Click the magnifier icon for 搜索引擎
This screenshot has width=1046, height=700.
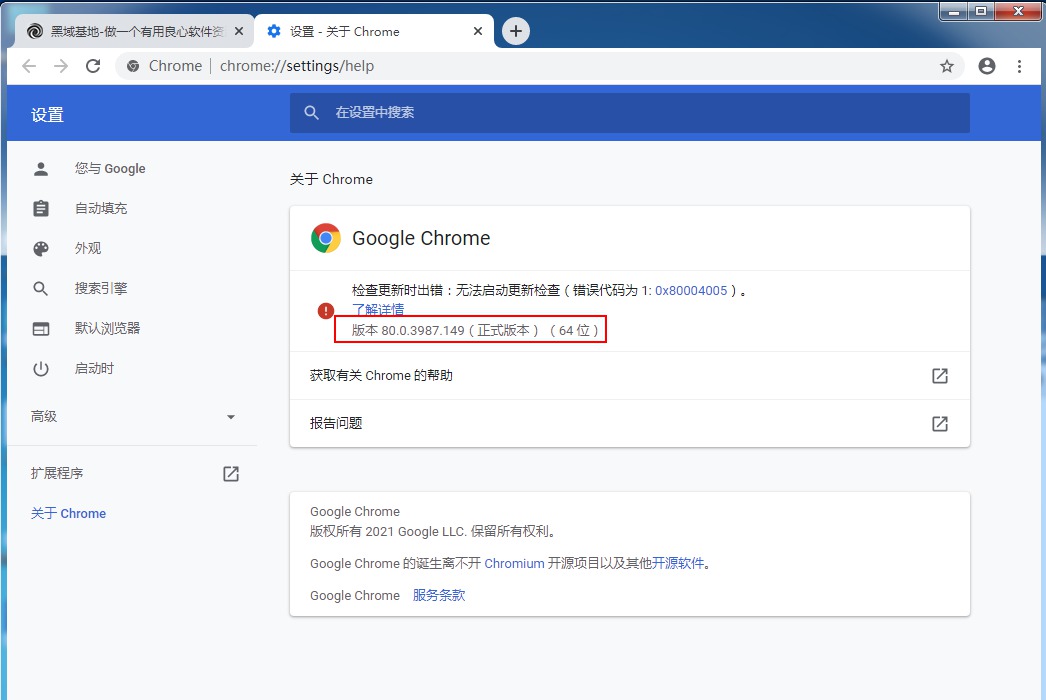(41, 288)
